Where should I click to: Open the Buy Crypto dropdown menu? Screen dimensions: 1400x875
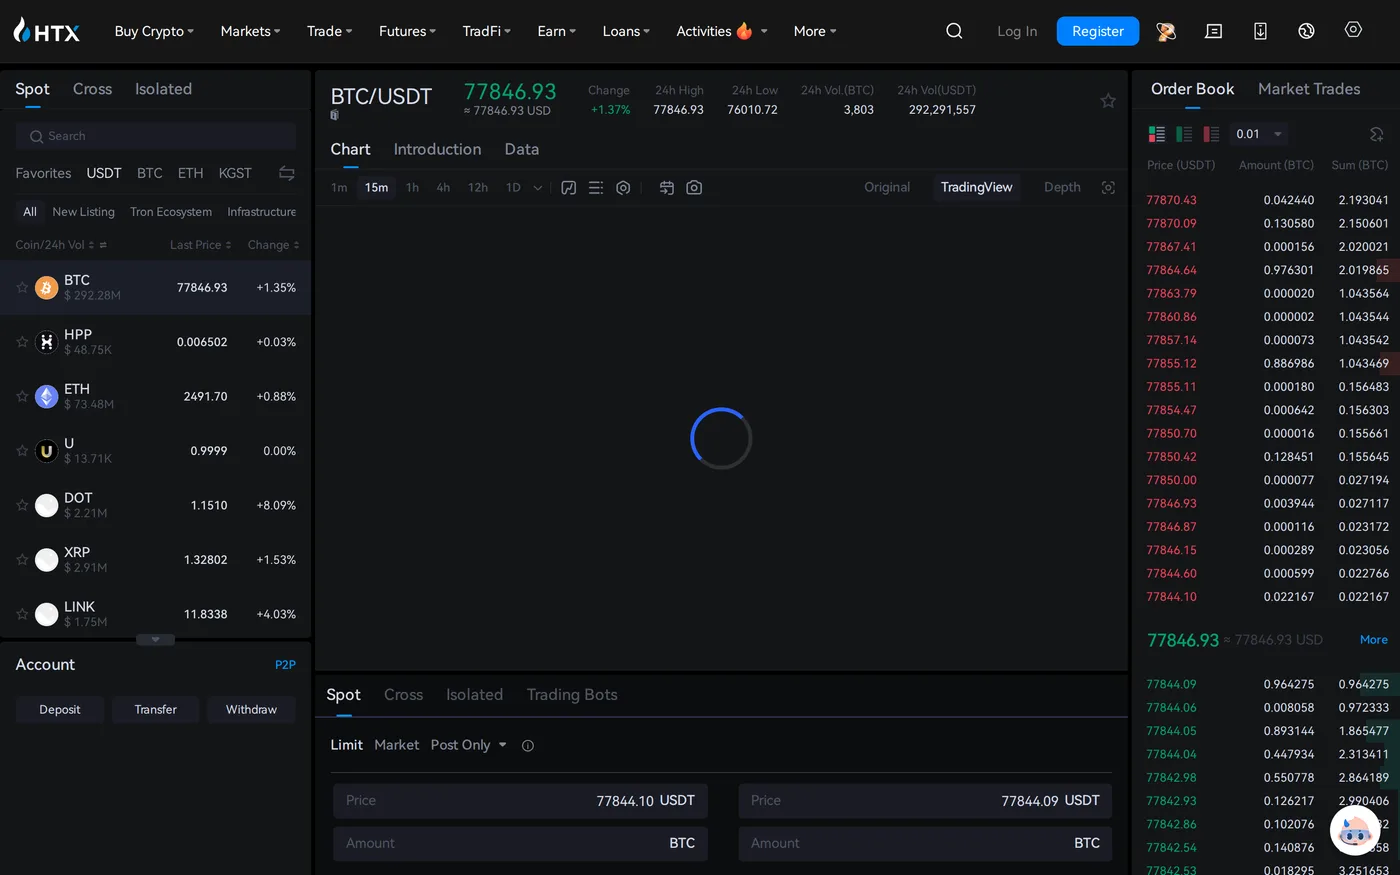click(154, 31)
